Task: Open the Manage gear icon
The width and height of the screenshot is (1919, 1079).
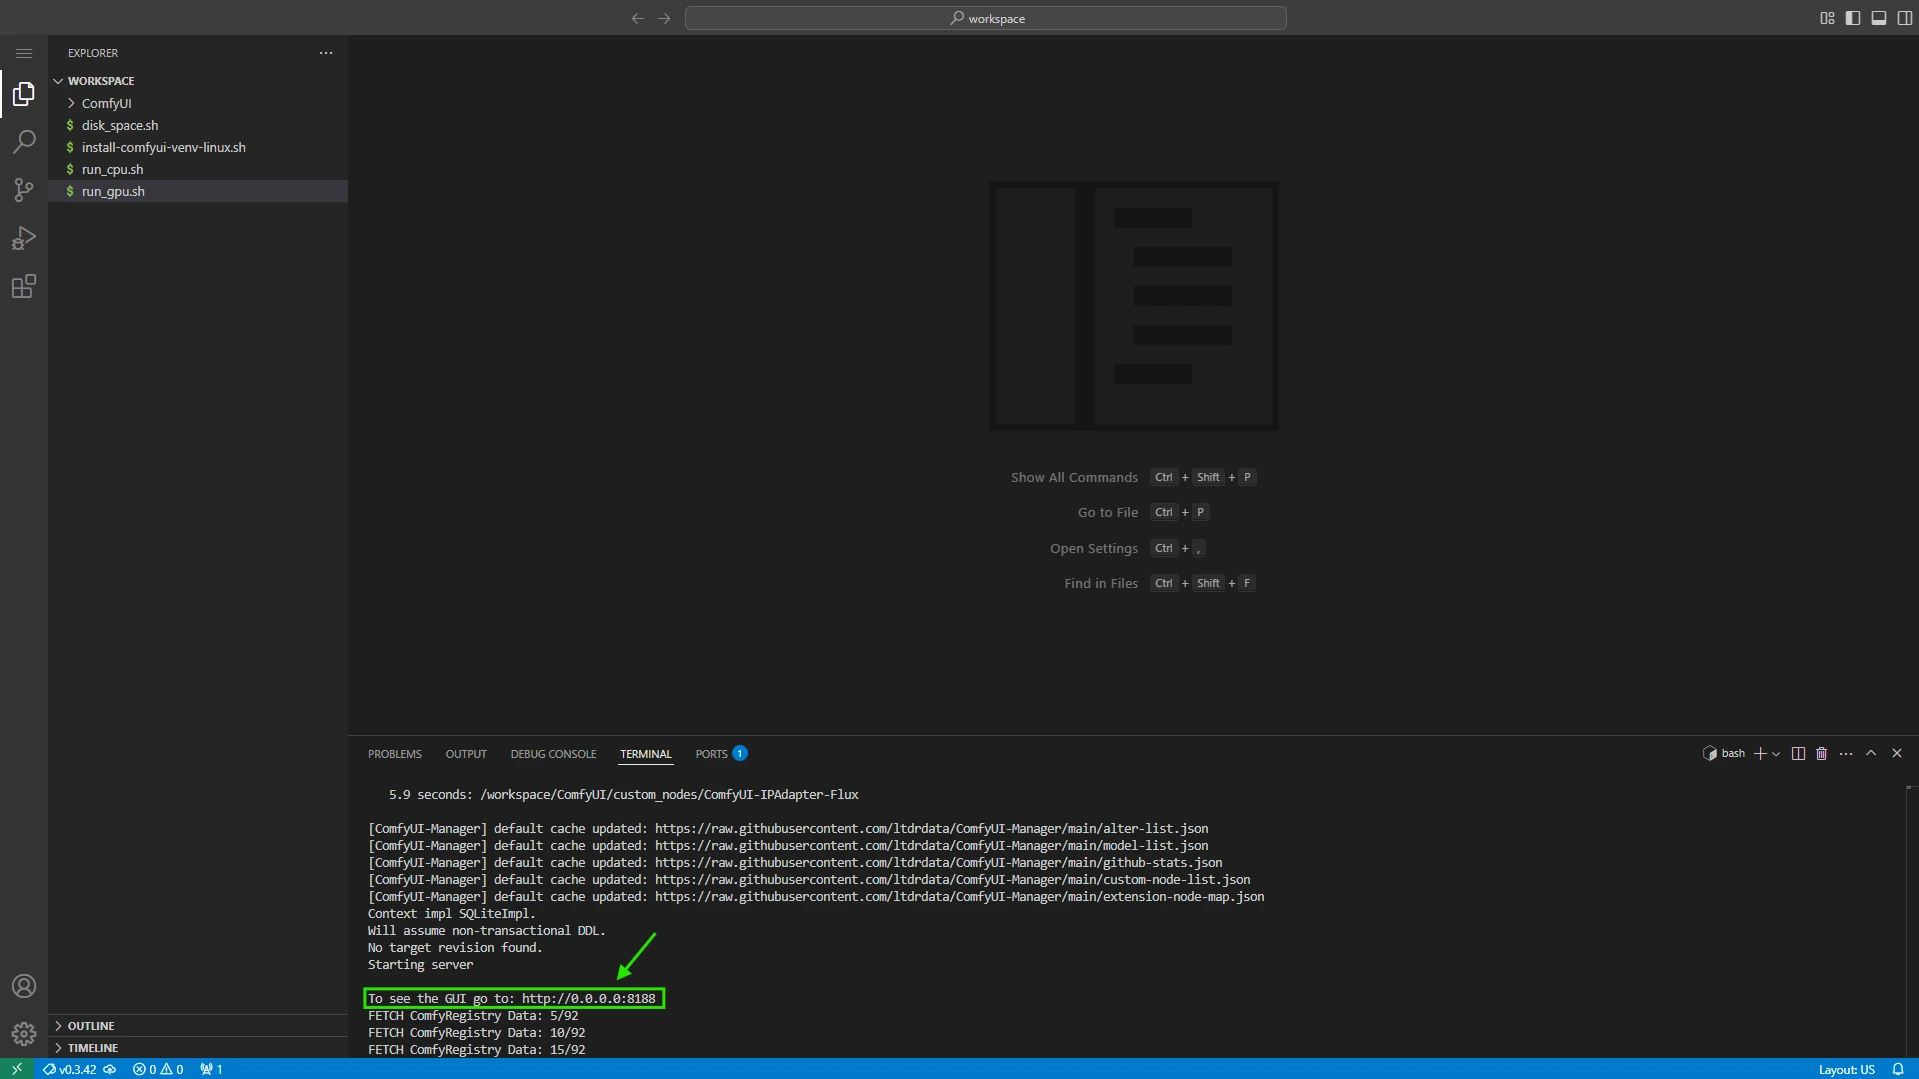Action: [24, 1033]
